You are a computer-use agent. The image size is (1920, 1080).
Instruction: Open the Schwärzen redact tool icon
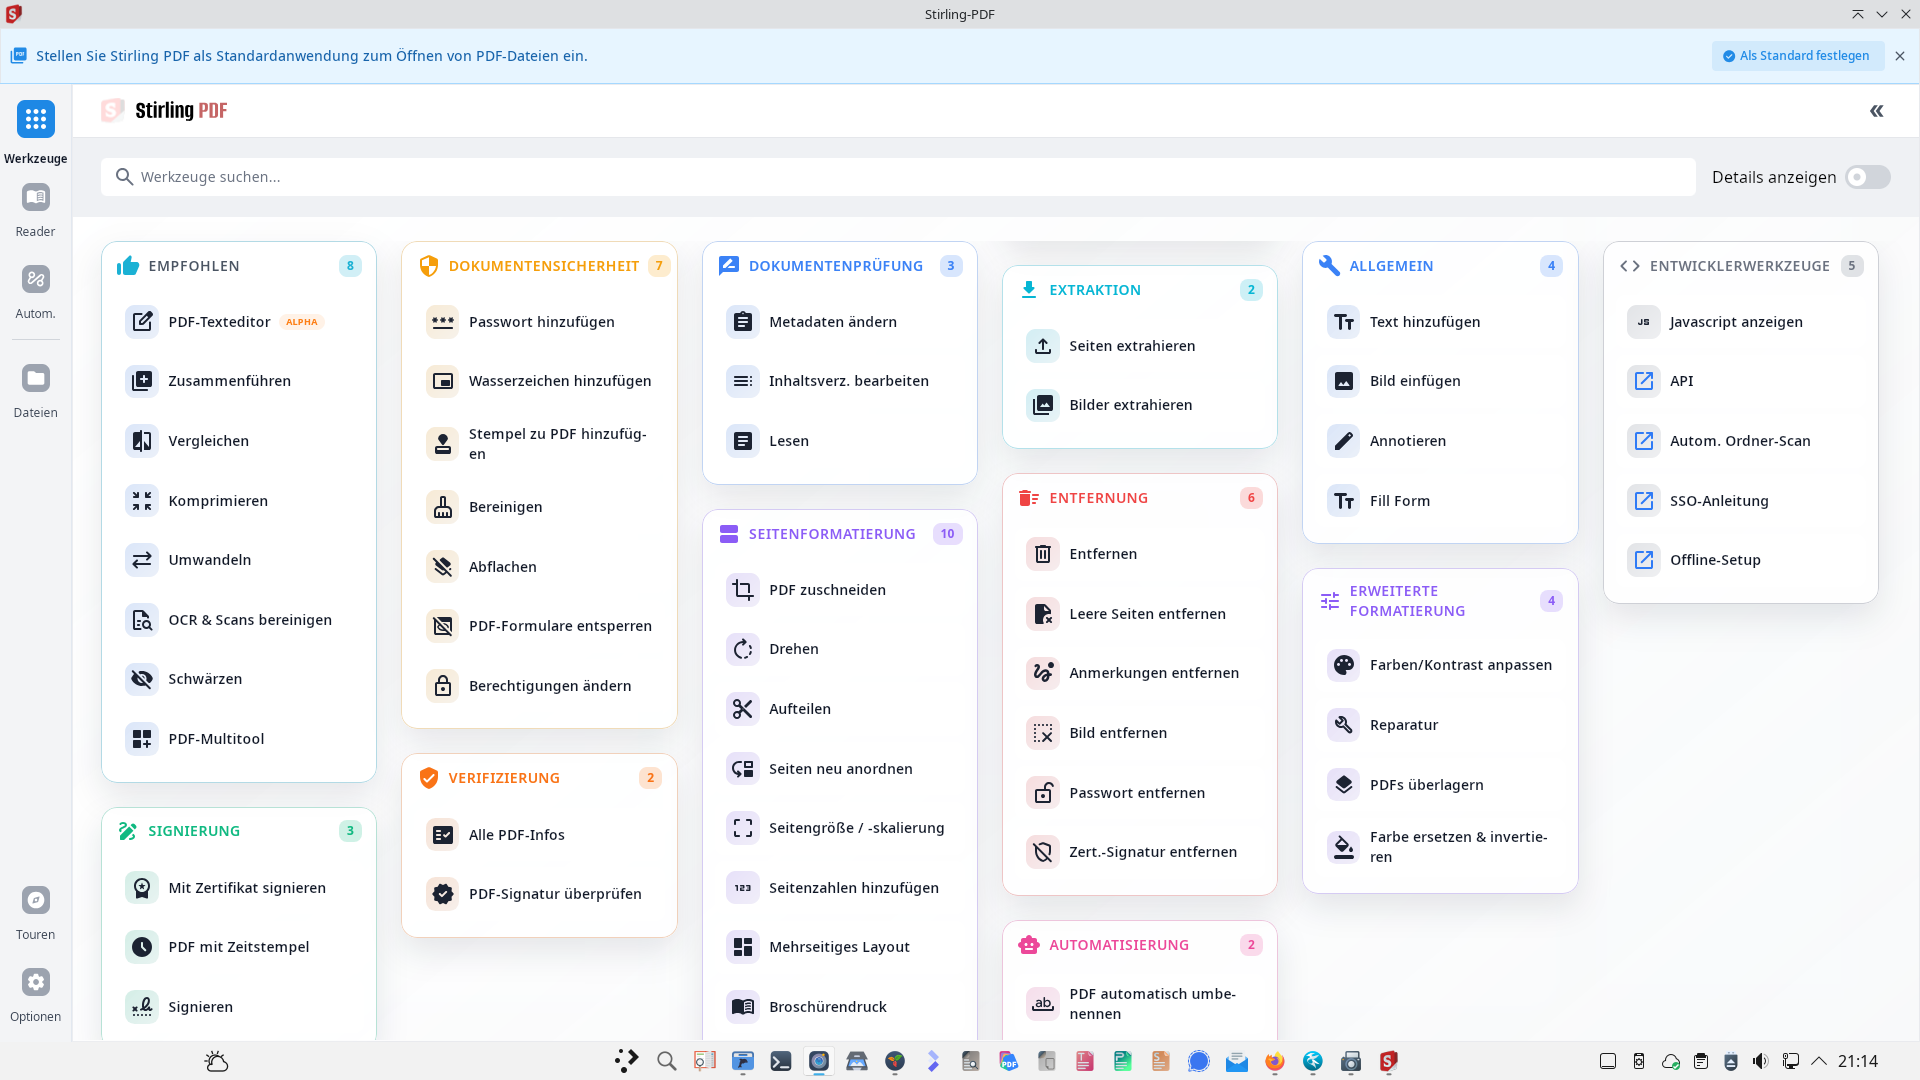(142, 679)
